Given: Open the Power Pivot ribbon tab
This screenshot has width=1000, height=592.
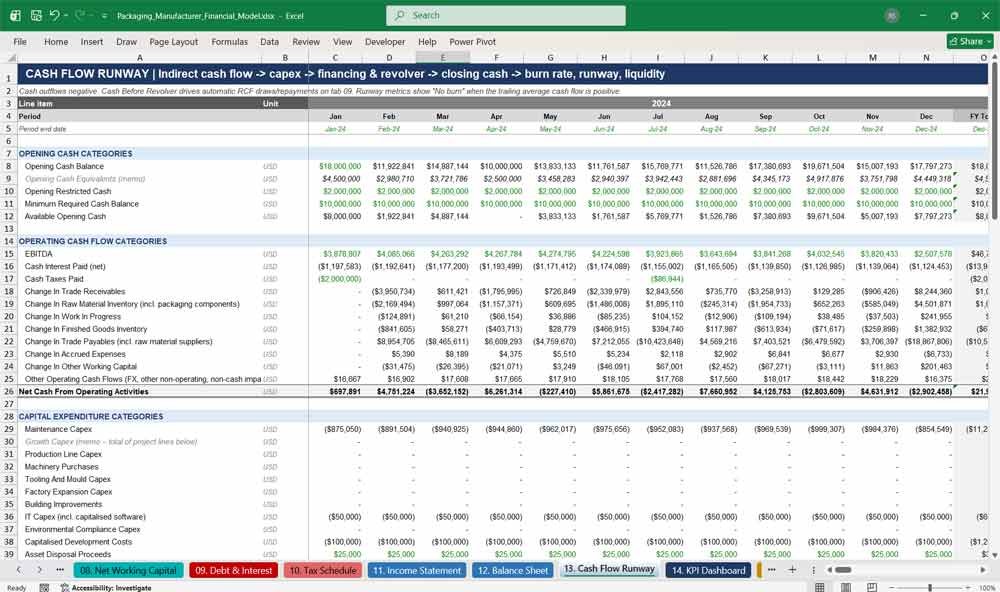Looking at the screenshot, I should (x=473, y=41).
